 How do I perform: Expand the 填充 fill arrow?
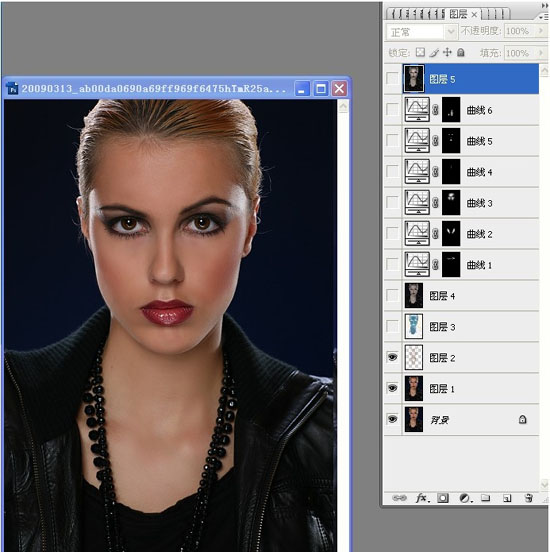click(x=541, y=53)
